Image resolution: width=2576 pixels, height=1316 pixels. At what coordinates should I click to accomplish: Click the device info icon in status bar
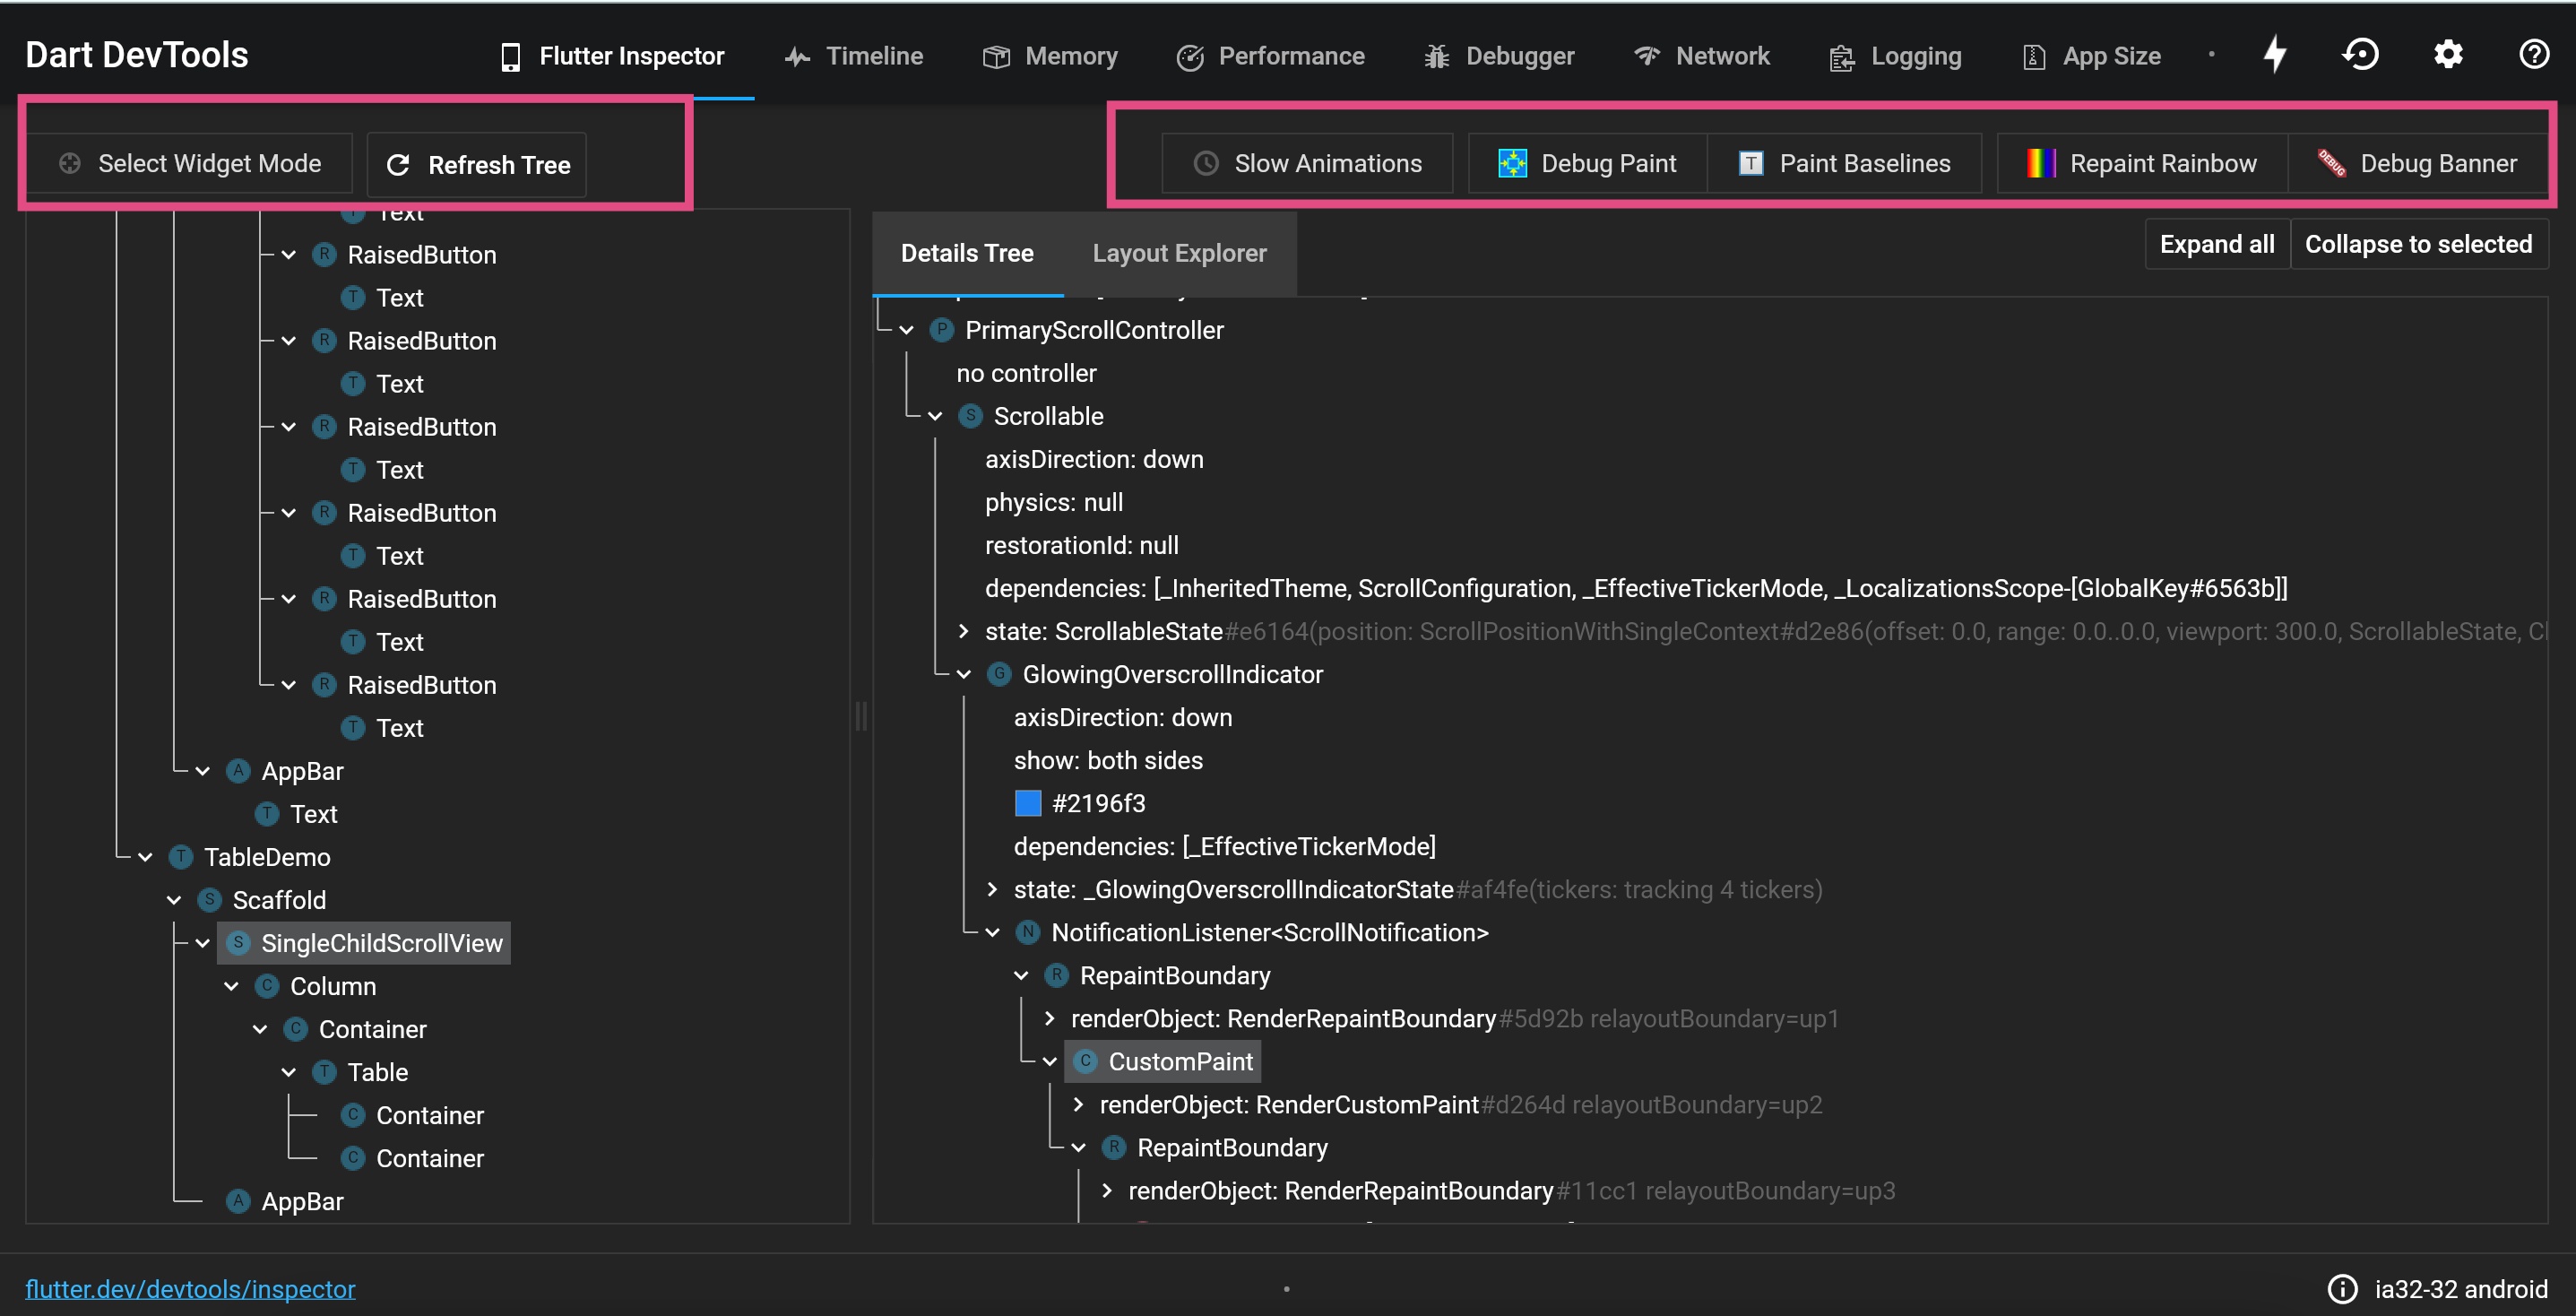(x=2342, y=1289)
